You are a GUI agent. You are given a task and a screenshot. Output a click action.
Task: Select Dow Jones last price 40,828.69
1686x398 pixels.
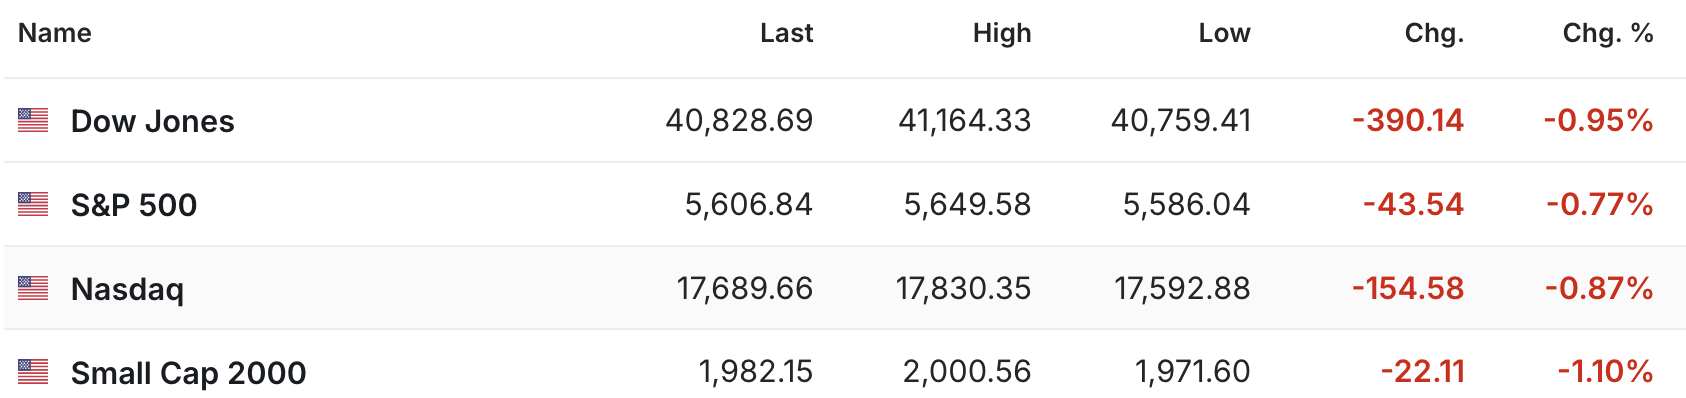pyautogui.click(x=739, y=121)
